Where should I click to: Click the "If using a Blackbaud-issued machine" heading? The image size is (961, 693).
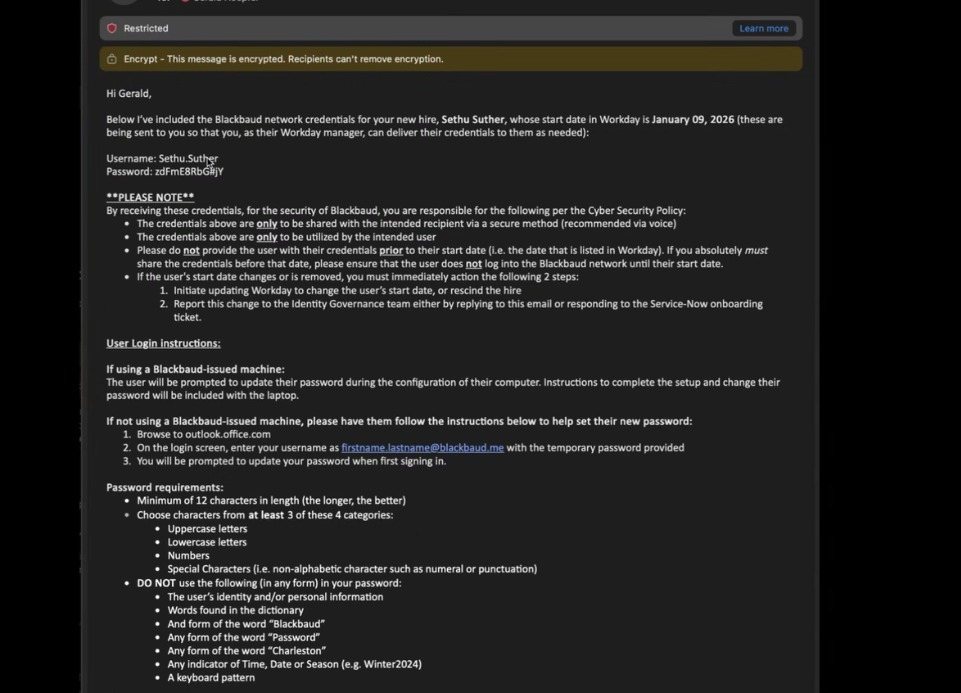click(195, 370)
